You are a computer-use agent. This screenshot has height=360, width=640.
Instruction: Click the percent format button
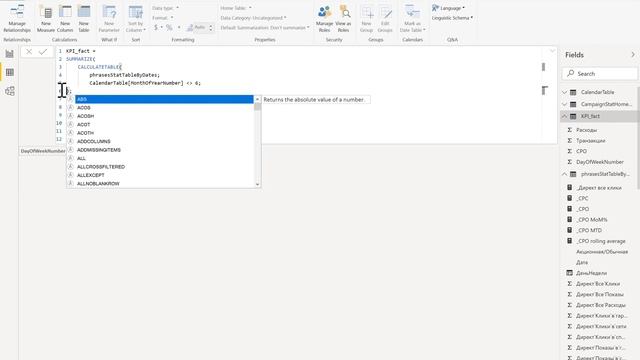[x=169, y=27]
